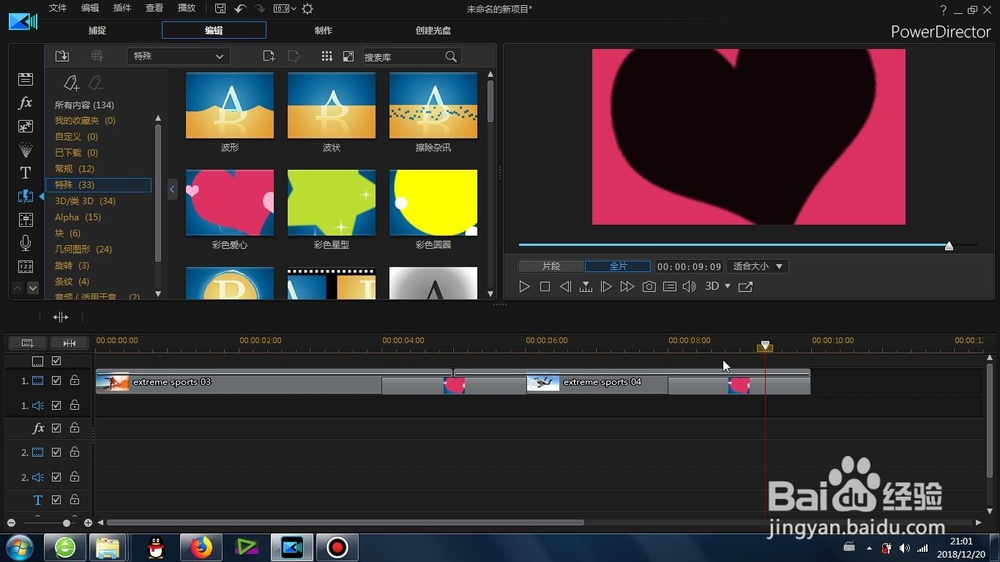
Task: Click the library grid view icon
Action: click(x=327, y=56)
